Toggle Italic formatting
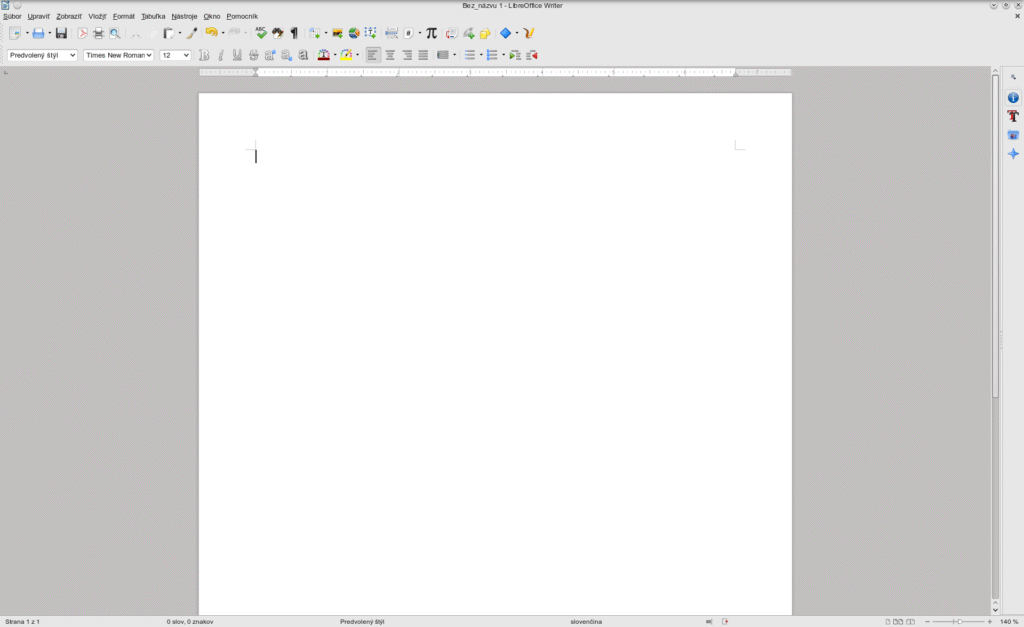 click(x=221, y=56)
